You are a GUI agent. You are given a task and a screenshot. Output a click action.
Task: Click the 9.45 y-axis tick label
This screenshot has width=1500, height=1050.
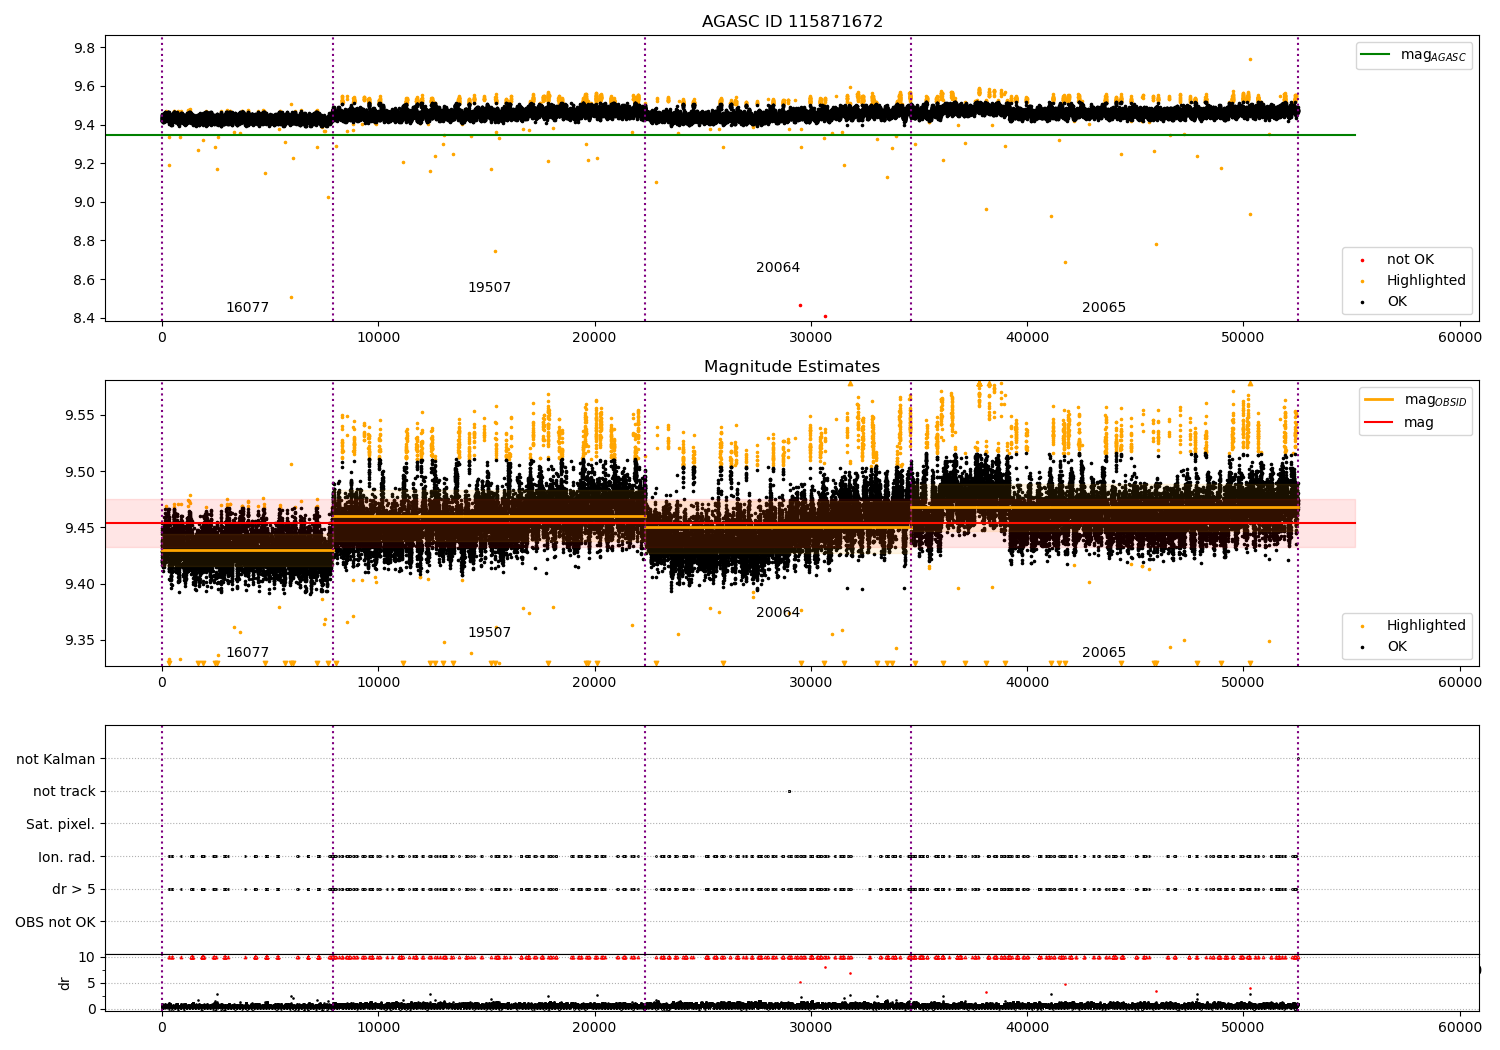(x=80, y=528)
